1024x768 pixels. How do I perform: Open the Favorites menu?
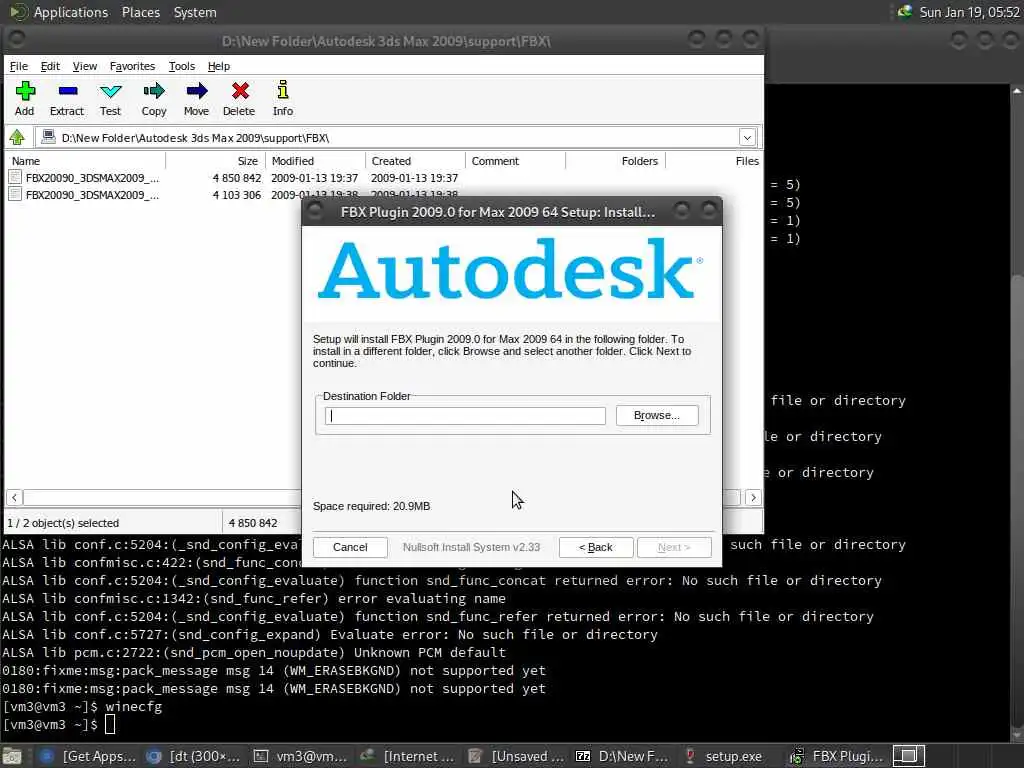(x=133, y=66)
